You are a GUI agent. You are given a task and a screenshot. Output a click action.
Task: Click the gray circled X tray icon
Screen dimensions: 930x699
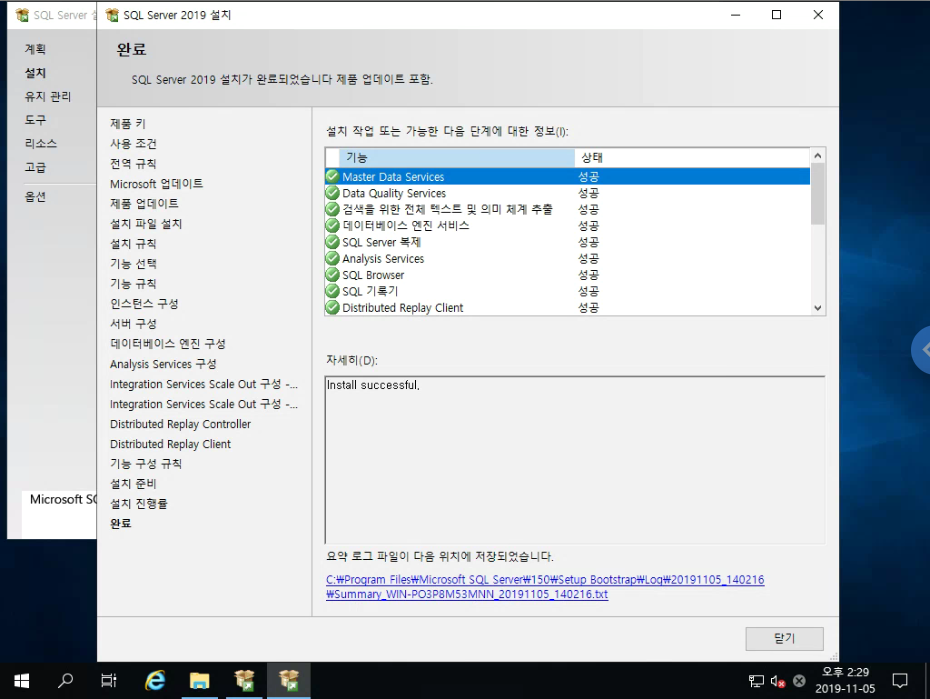800,681
